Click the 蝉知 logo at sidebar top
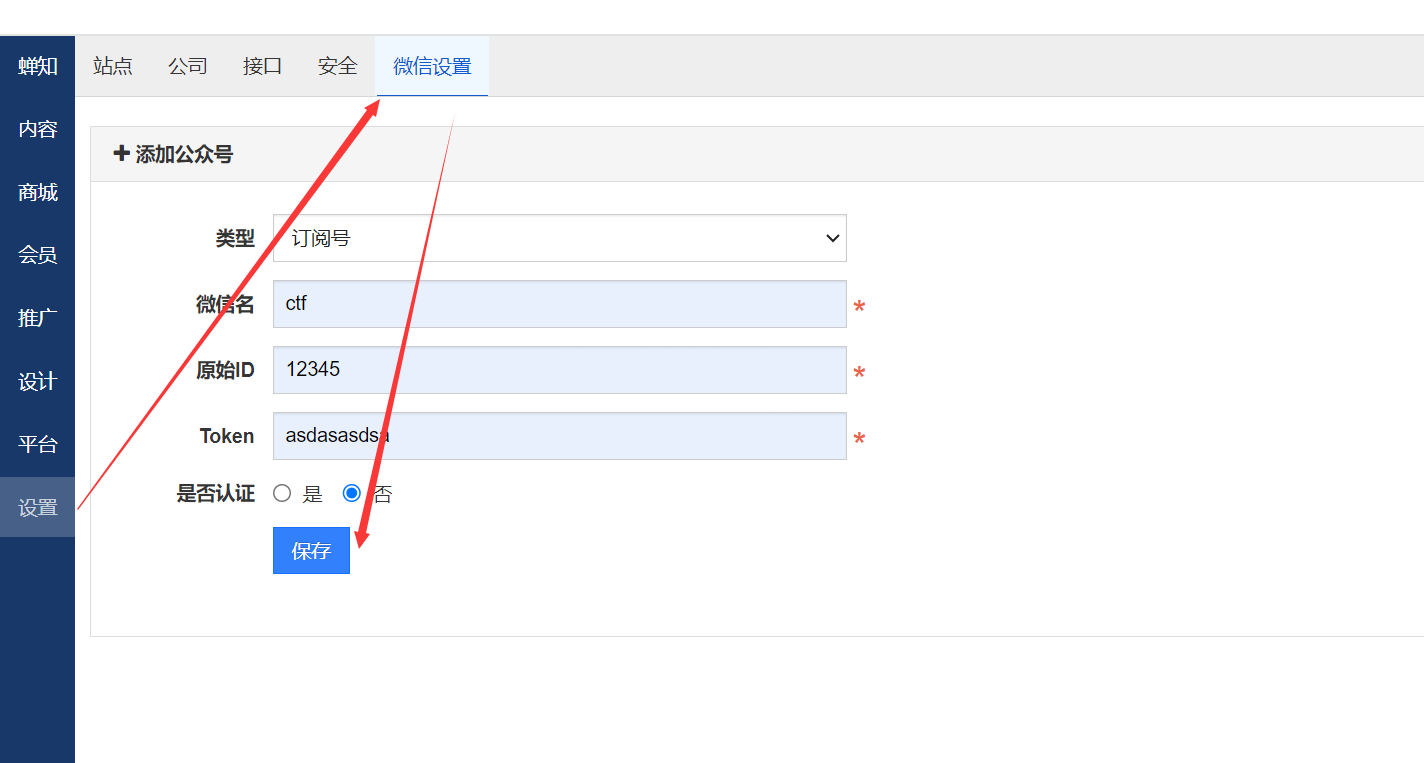This screenshot has height=763, width=1424. point(38,66)
